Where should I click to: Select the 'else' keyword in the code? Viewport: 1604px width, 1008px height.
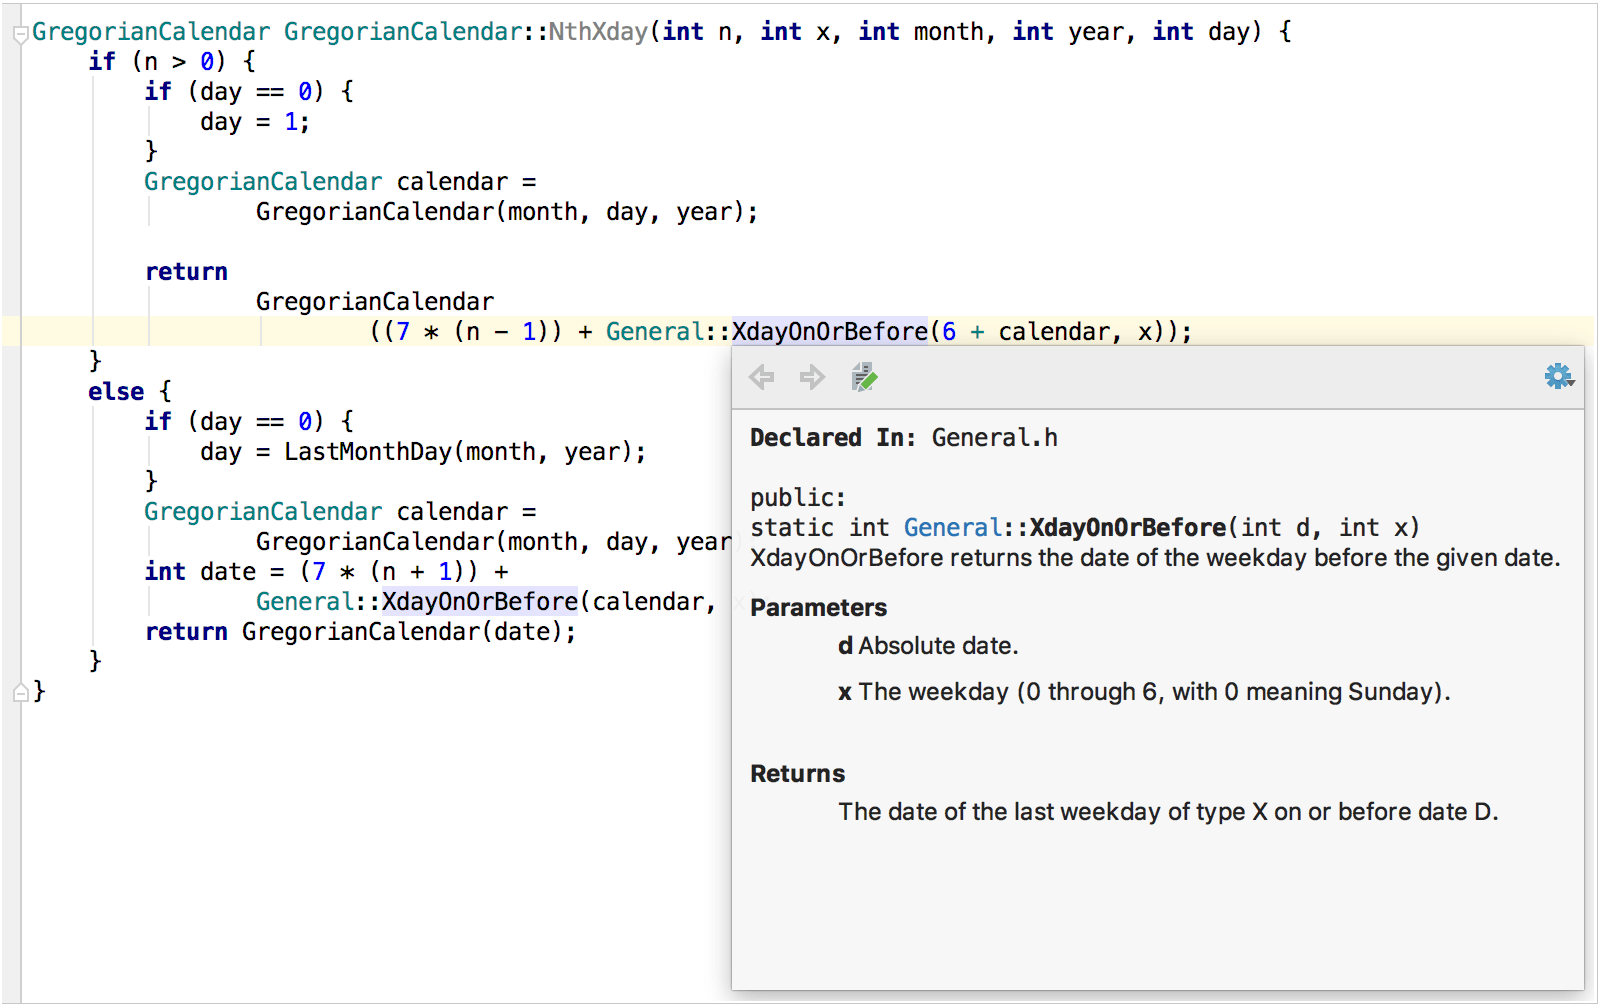pyautogui.click(x=115, y=391)
